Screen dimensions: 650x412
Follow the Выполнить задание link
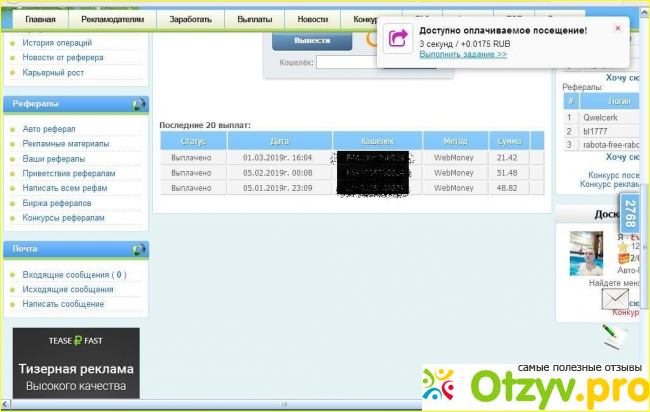coord(463,54)
